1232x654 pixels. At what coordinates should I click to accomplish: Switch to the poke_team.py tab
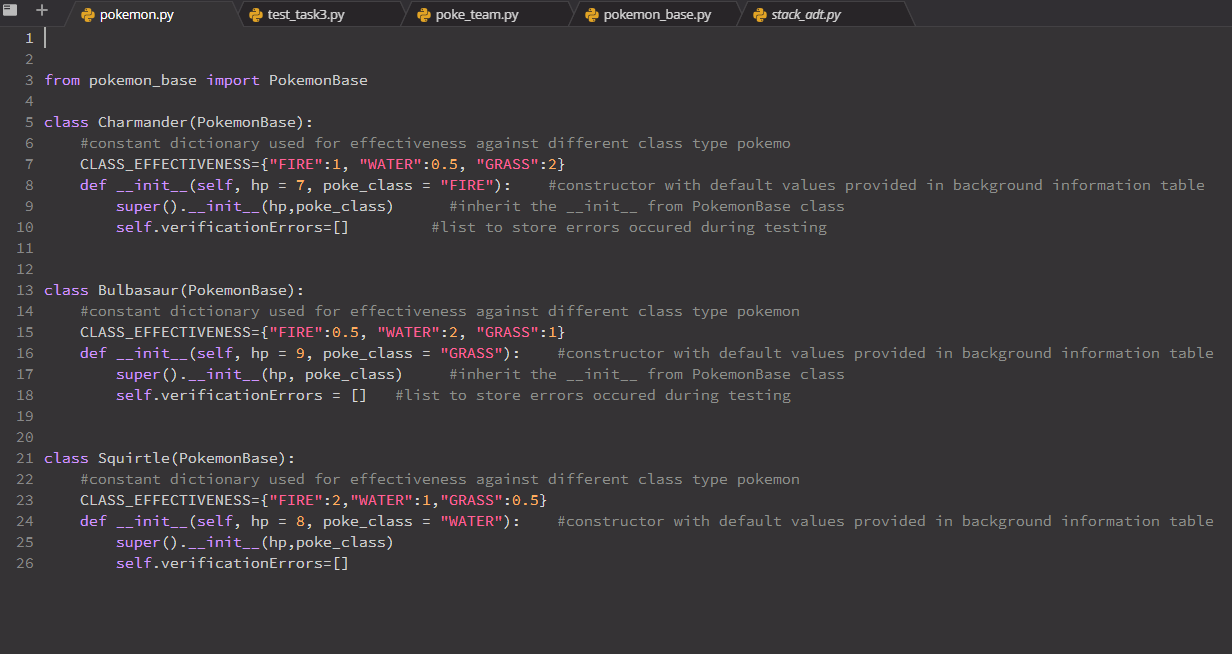(478, 14)
